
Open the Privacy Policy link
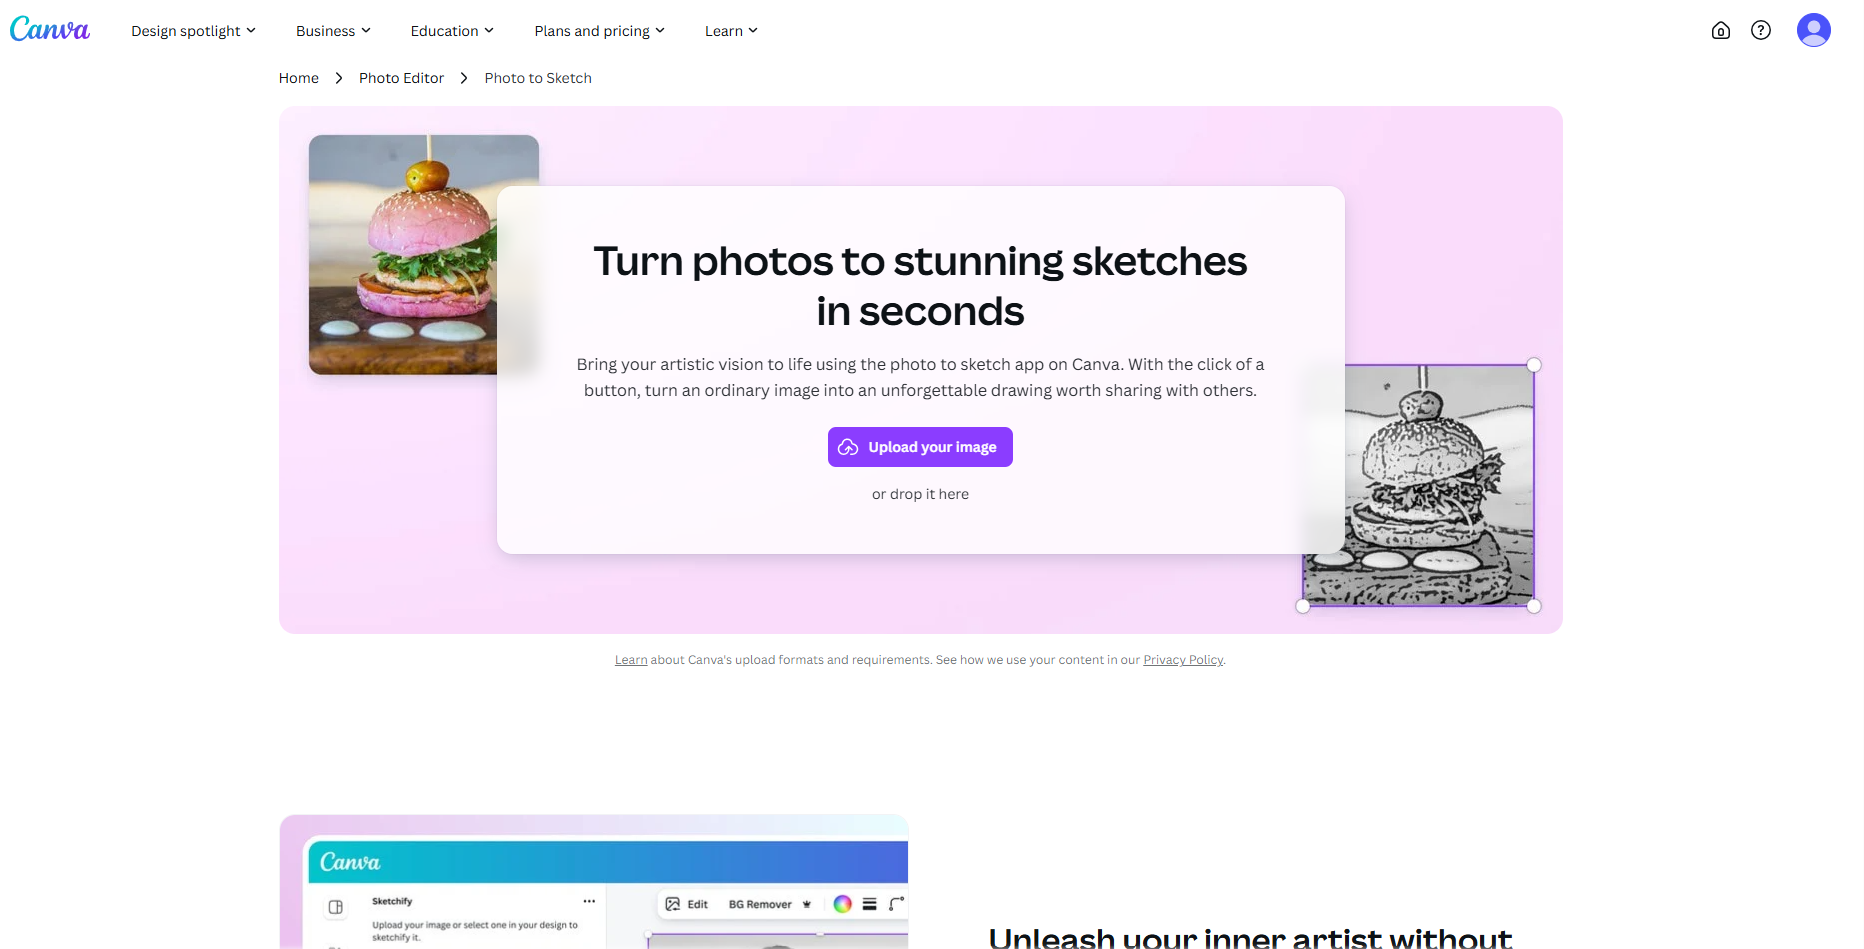(x=1183, y=660)
